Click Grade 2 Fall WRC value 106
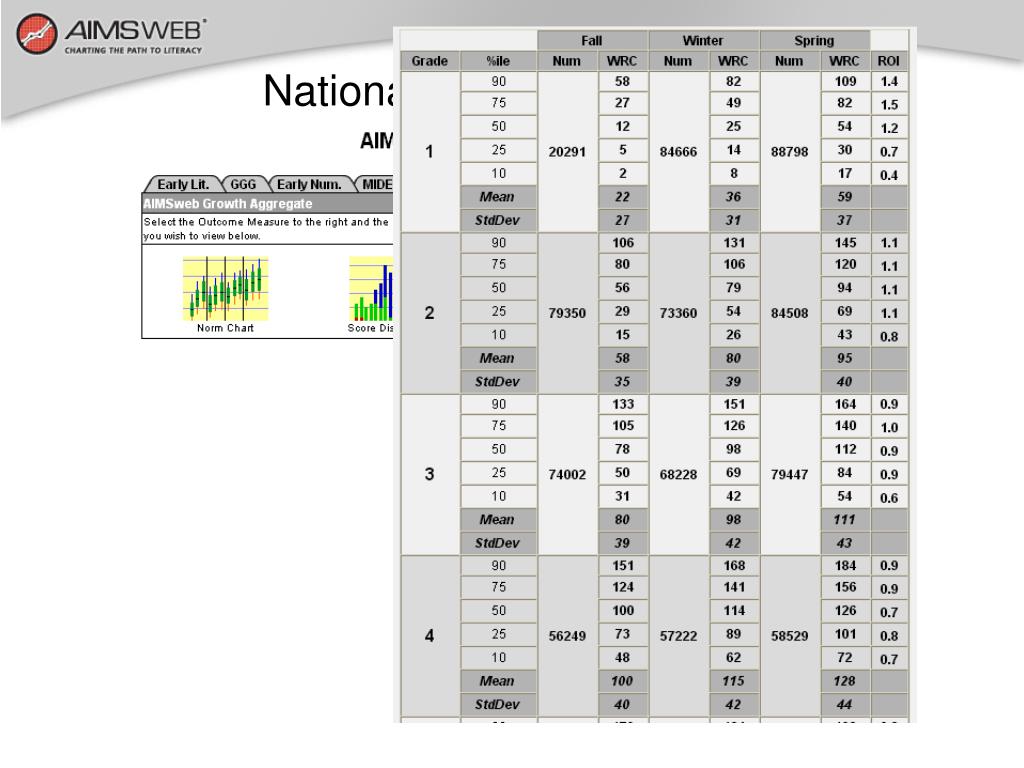This screenshot has height=768, width=1024. coord(622,243)
